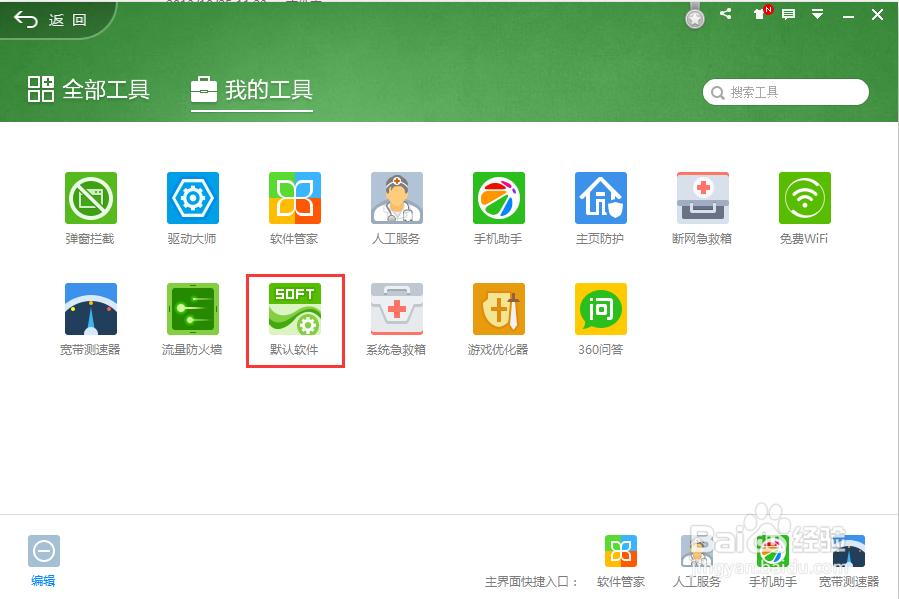This screenshot has width=899, height=599.
Task: Close the window
Action: pos(877,15)
